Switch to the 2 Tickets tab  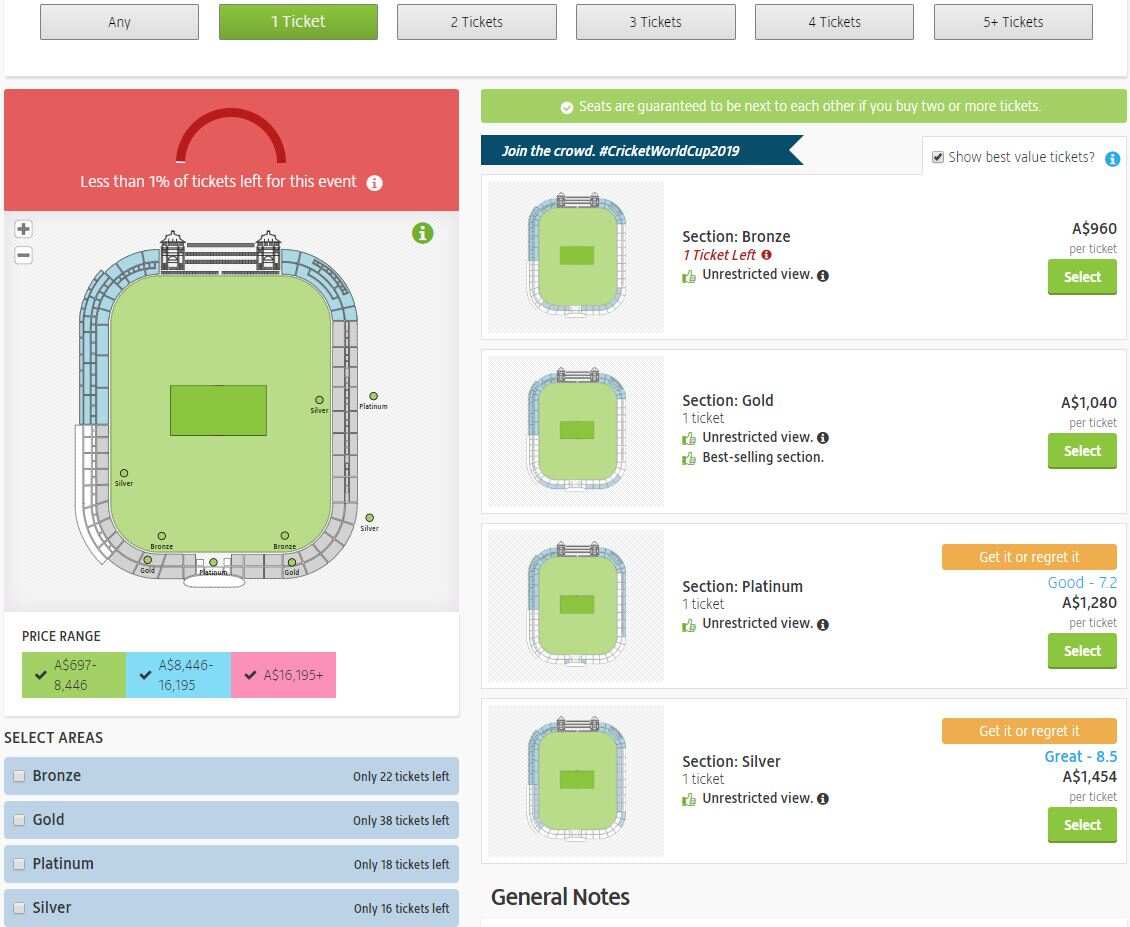tap(476, 22)
